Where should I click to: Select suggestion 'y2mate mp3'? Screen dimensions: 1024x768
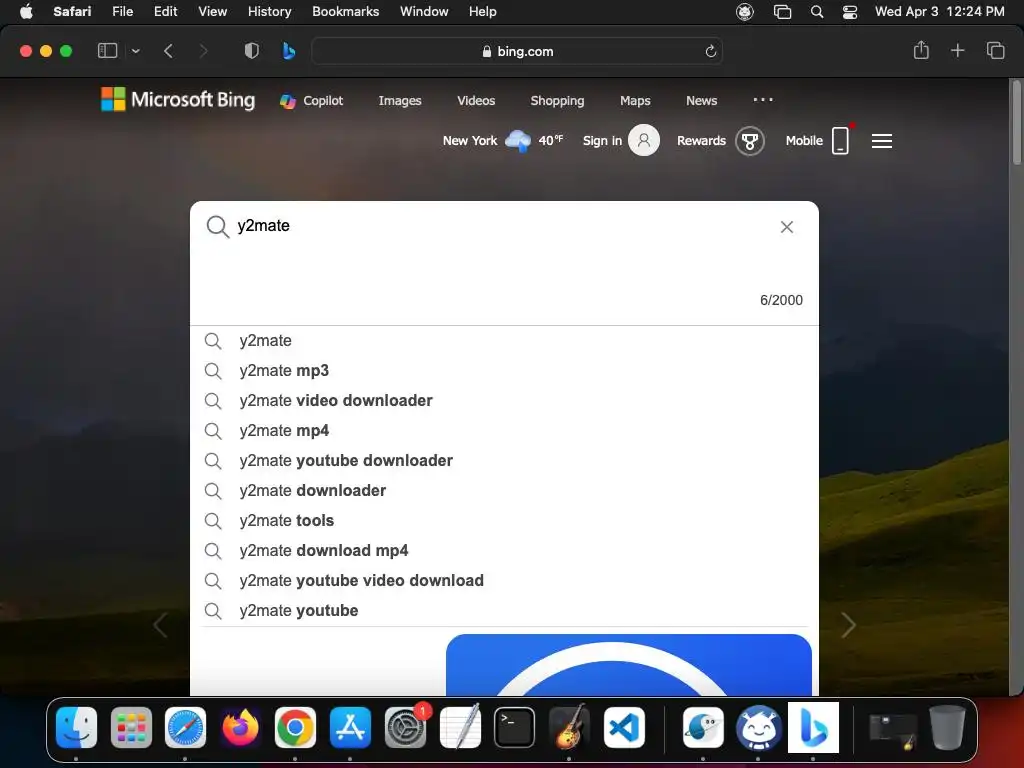click(504, 370)
